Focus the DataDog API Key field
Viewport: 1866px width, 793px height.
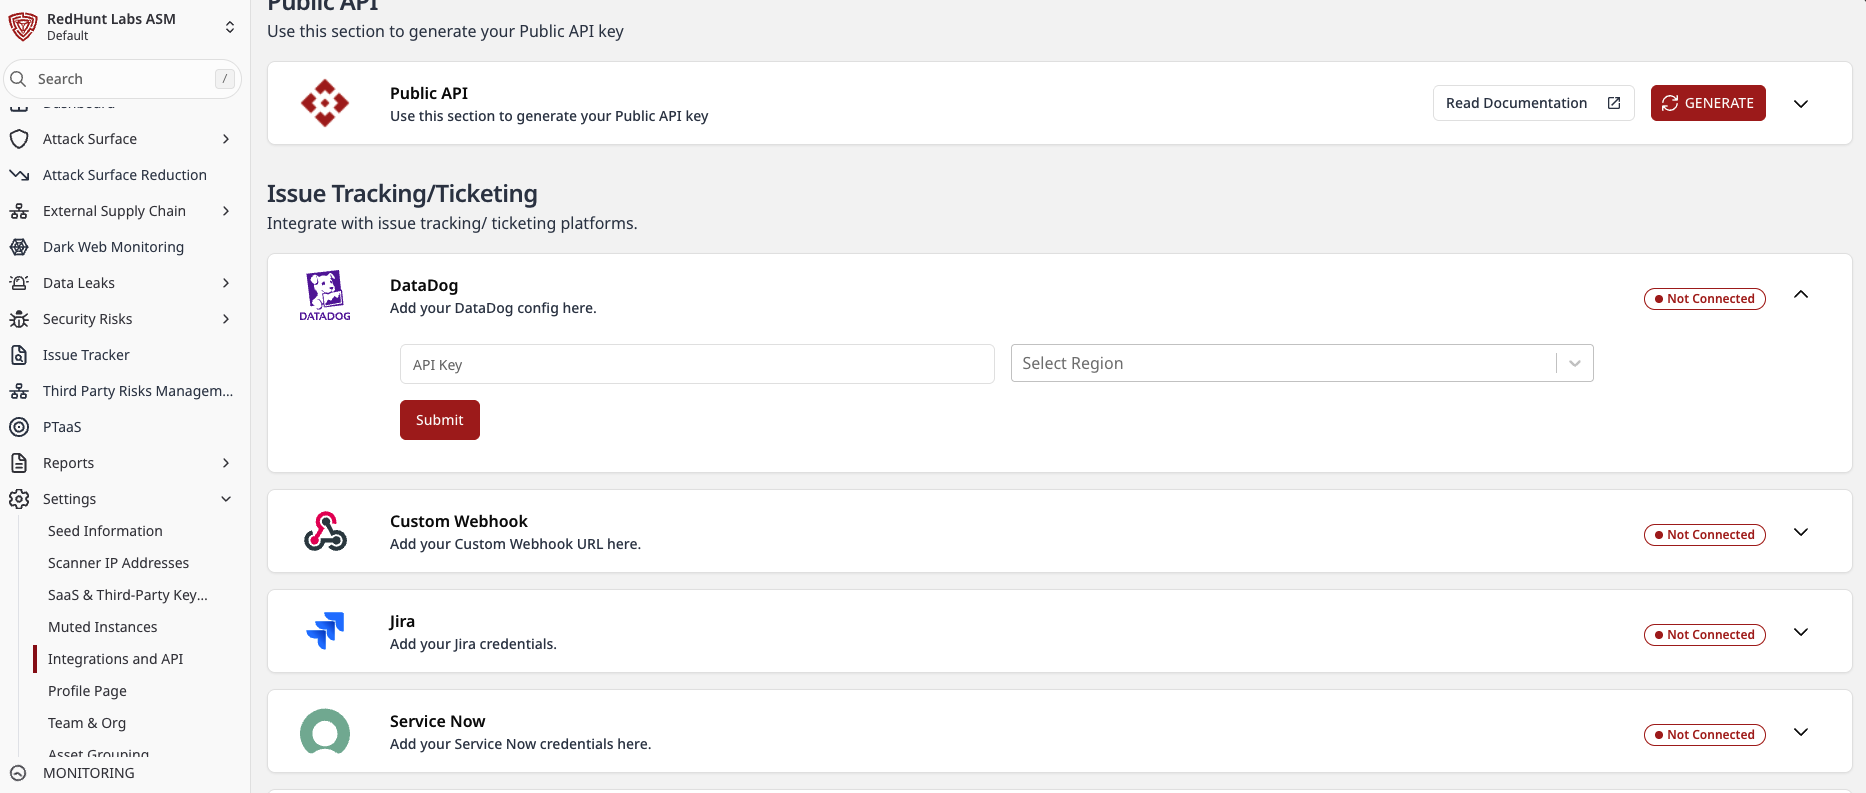(x=696, y=365)
